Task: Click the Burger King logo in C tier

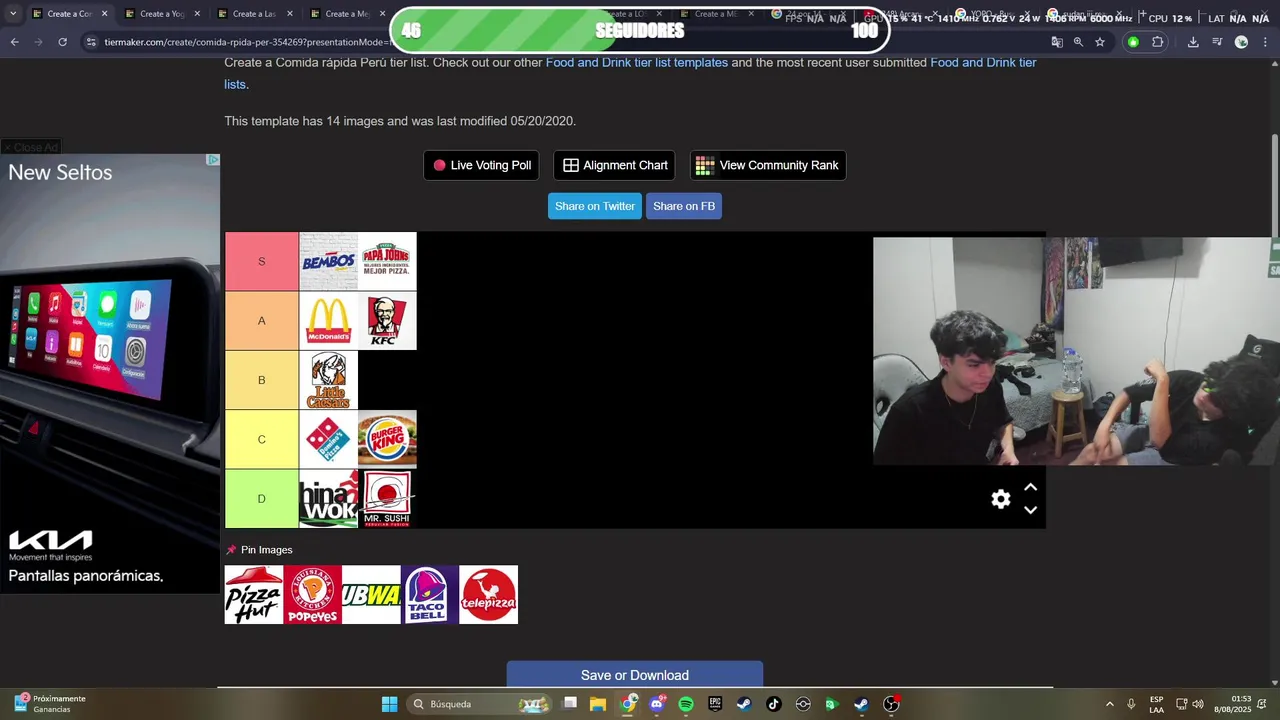Action: 387,439
